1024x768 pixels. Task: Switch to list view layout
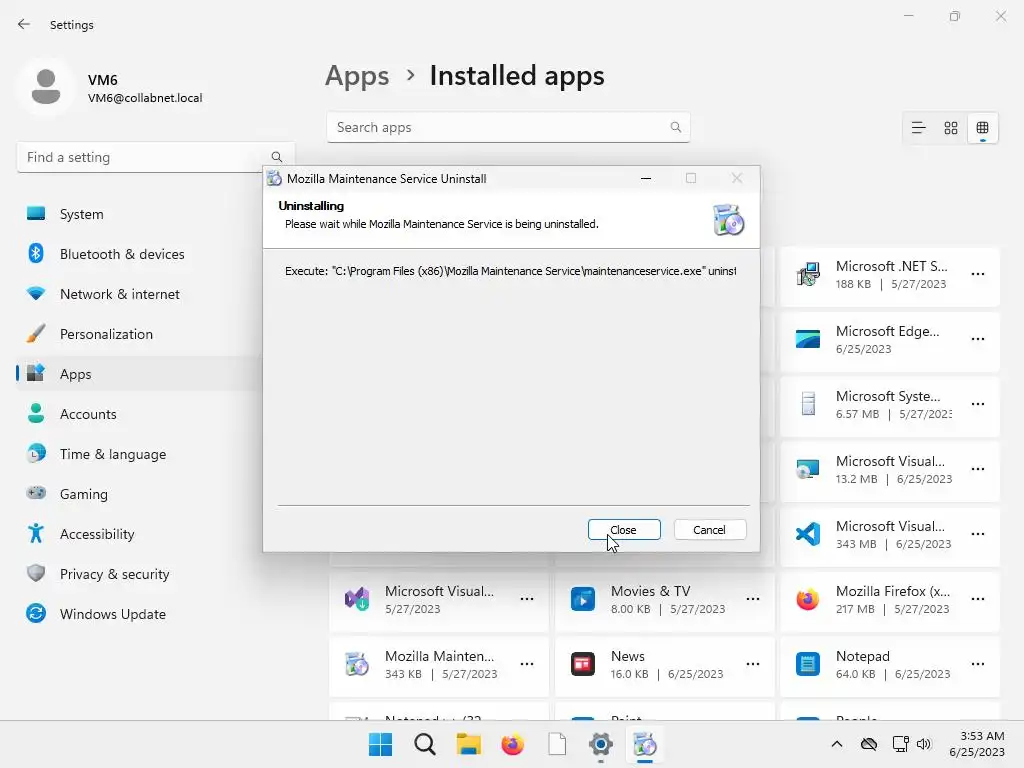coord(918,128)
